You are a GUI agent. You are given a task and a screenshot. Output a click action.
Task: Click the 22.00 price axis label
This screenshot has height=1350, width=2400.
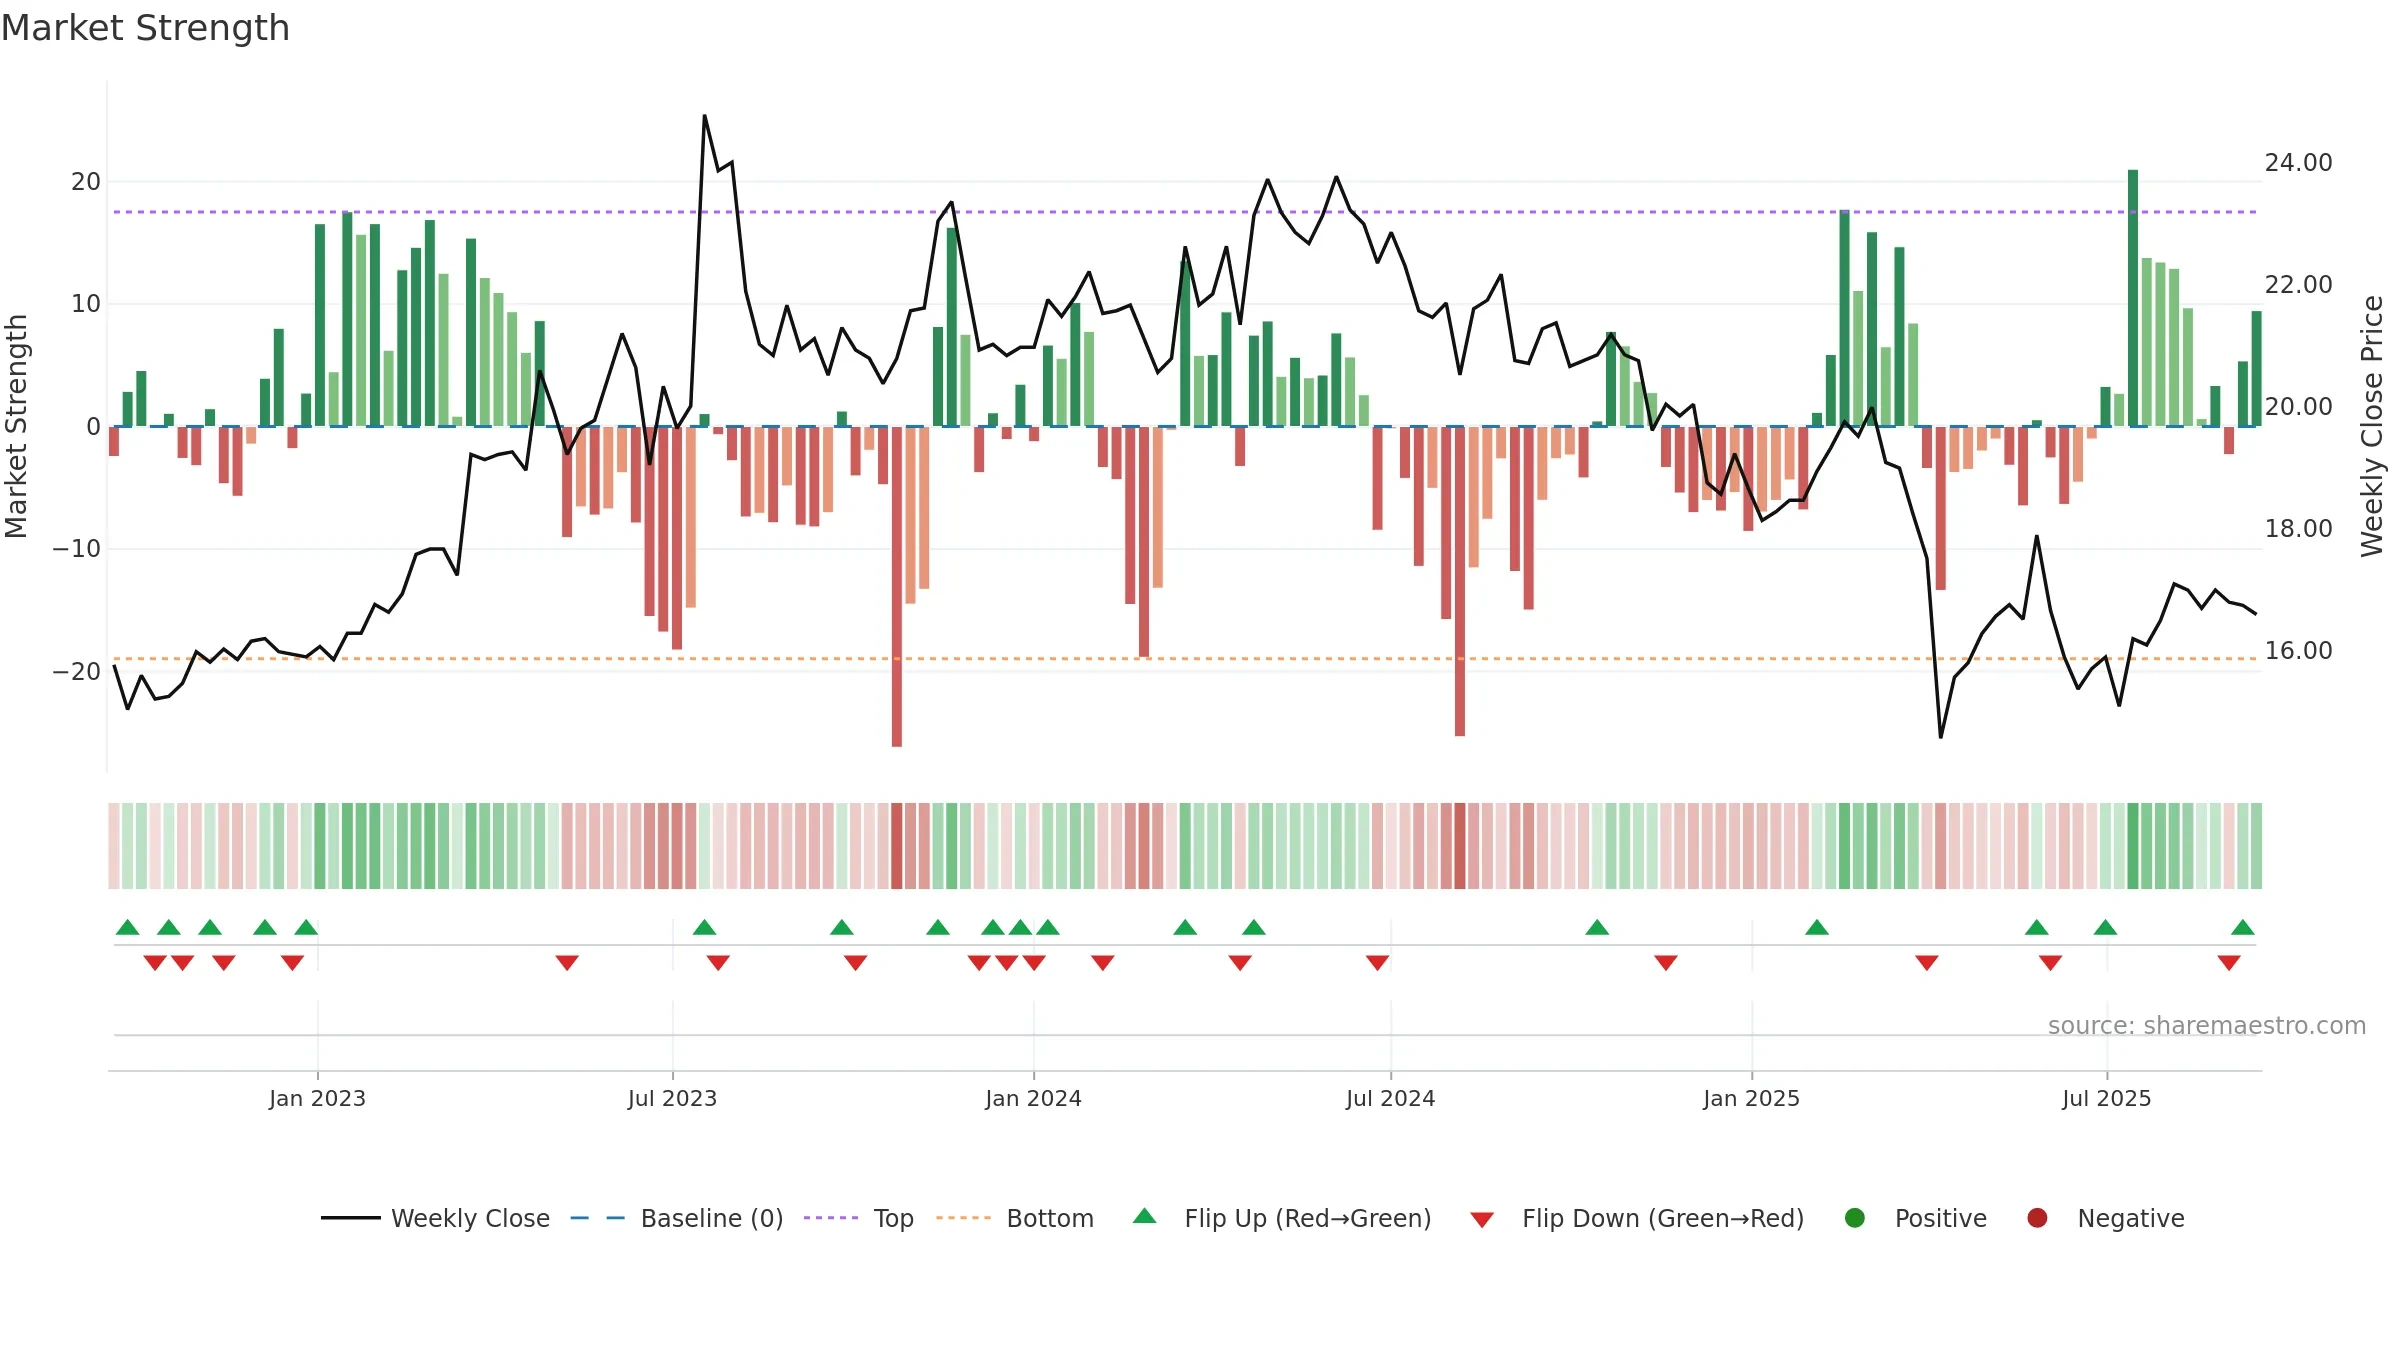(x=2298, y=285)
